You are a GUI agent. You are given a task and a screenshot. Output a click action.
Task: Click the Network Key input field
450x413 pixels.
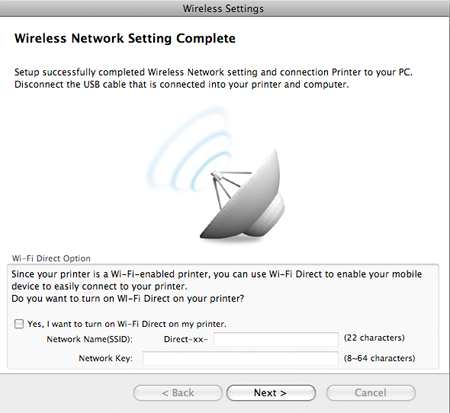pyautogui.click(x=241, y=358)
